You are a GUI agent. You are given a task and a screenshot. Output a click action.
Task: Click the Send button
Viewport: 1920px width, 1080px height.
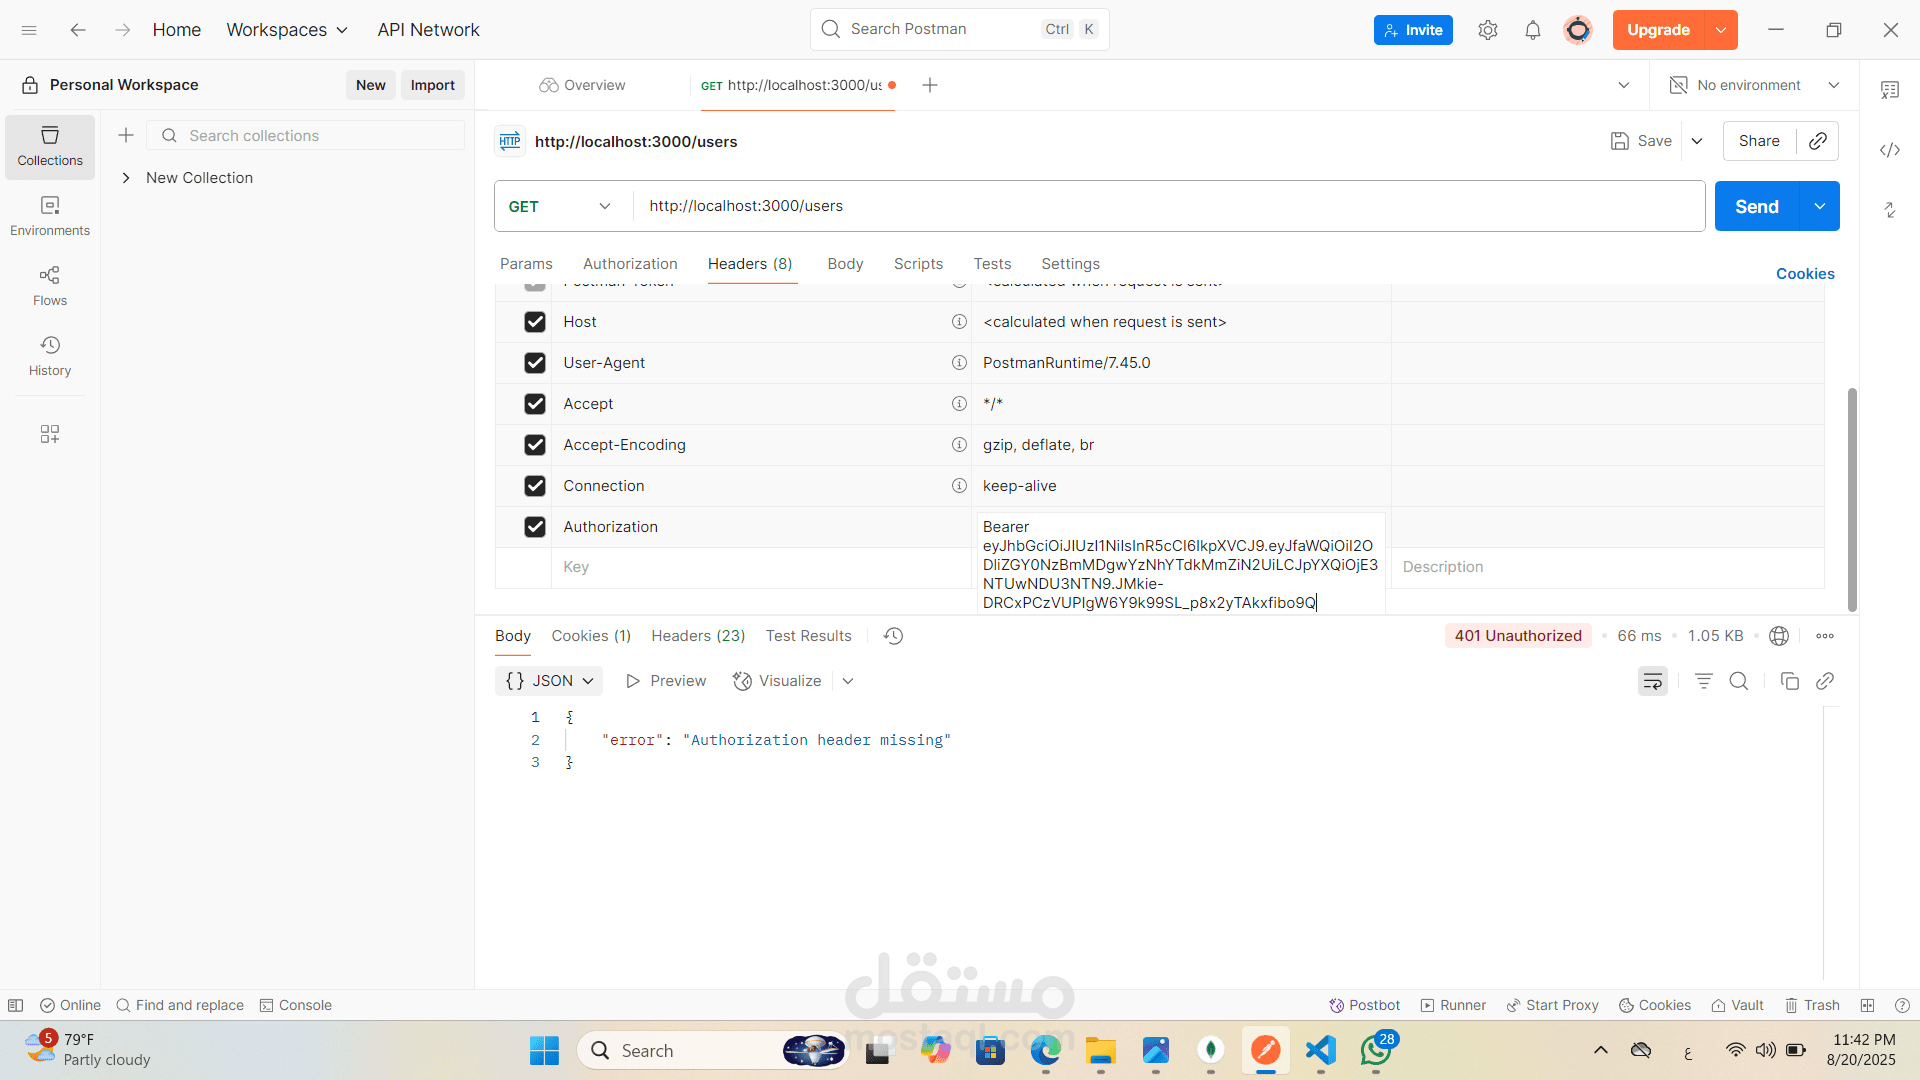[x=1756, y=206]
